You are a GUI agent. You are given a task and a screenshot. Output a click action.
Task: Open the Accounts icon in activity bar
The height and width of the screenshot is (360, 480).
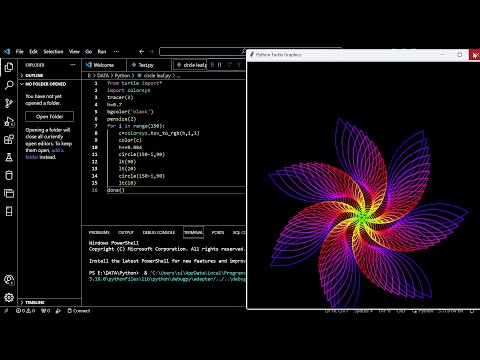(x=9, y=280)
